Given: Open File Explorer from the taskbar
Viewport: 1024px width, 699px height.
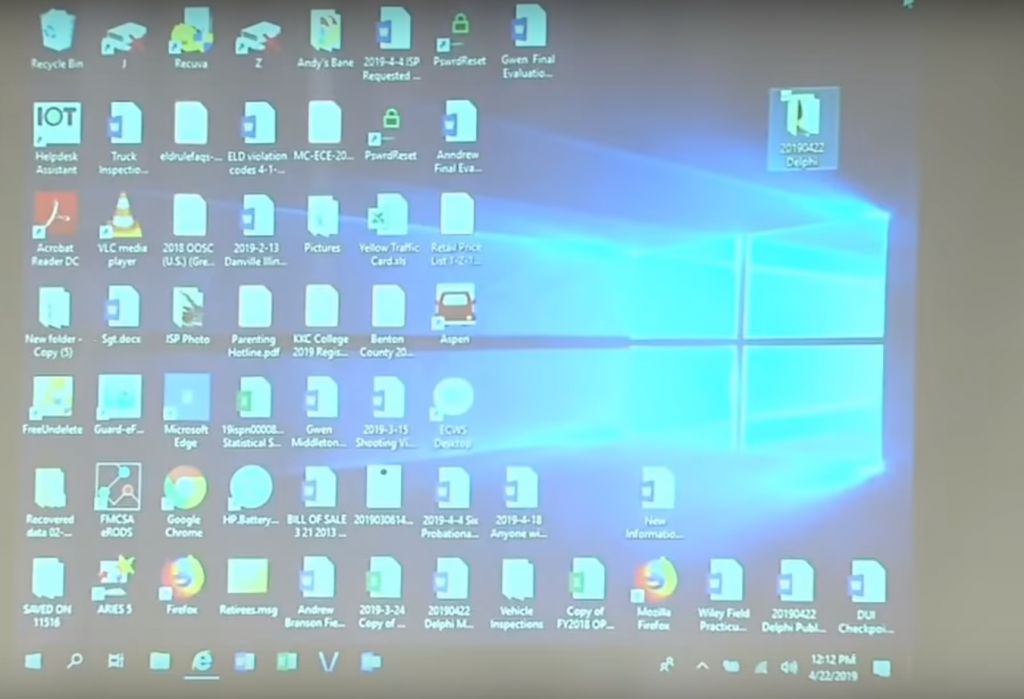Looking at the screenshot, I should (160, 662).
